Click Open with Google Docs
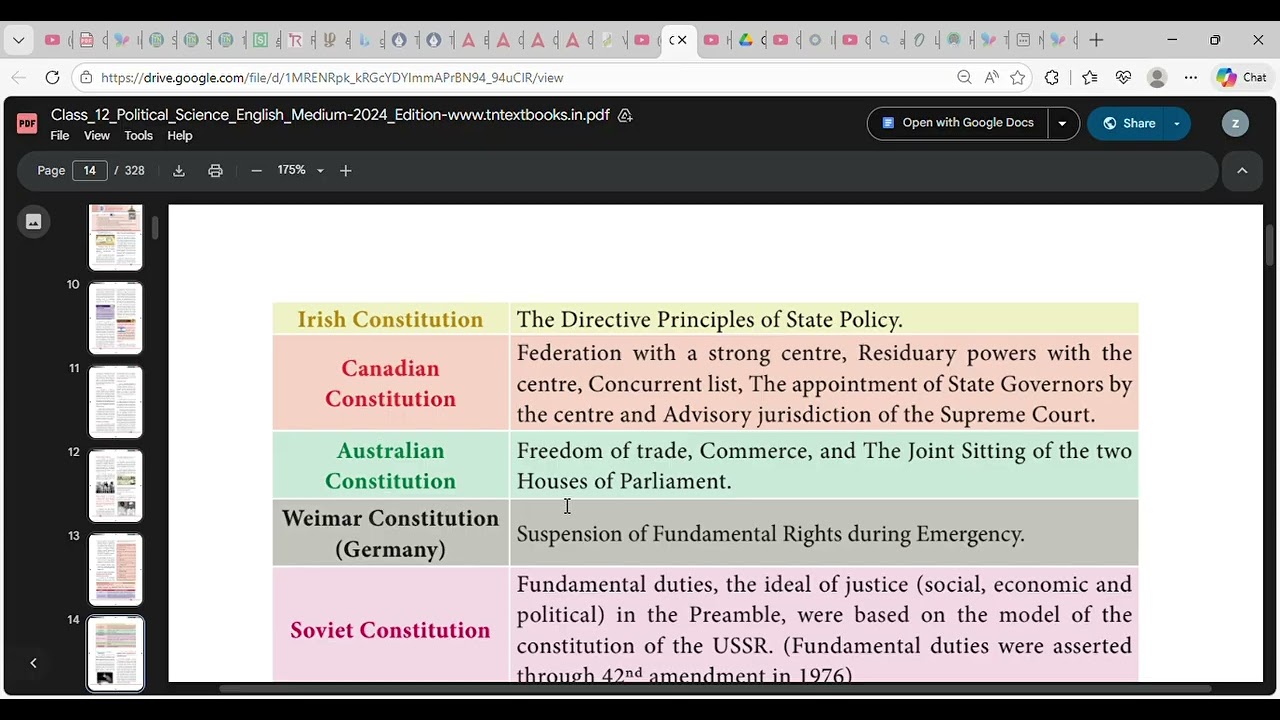 (x=957, y=123)
